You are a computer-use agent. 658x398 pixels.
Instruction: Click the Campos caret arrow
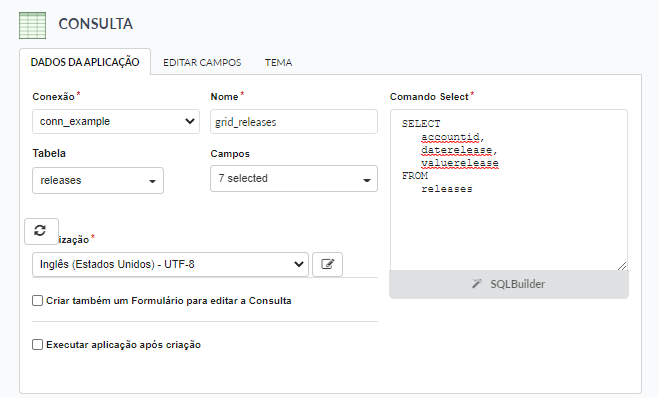[x=367, y=180]
